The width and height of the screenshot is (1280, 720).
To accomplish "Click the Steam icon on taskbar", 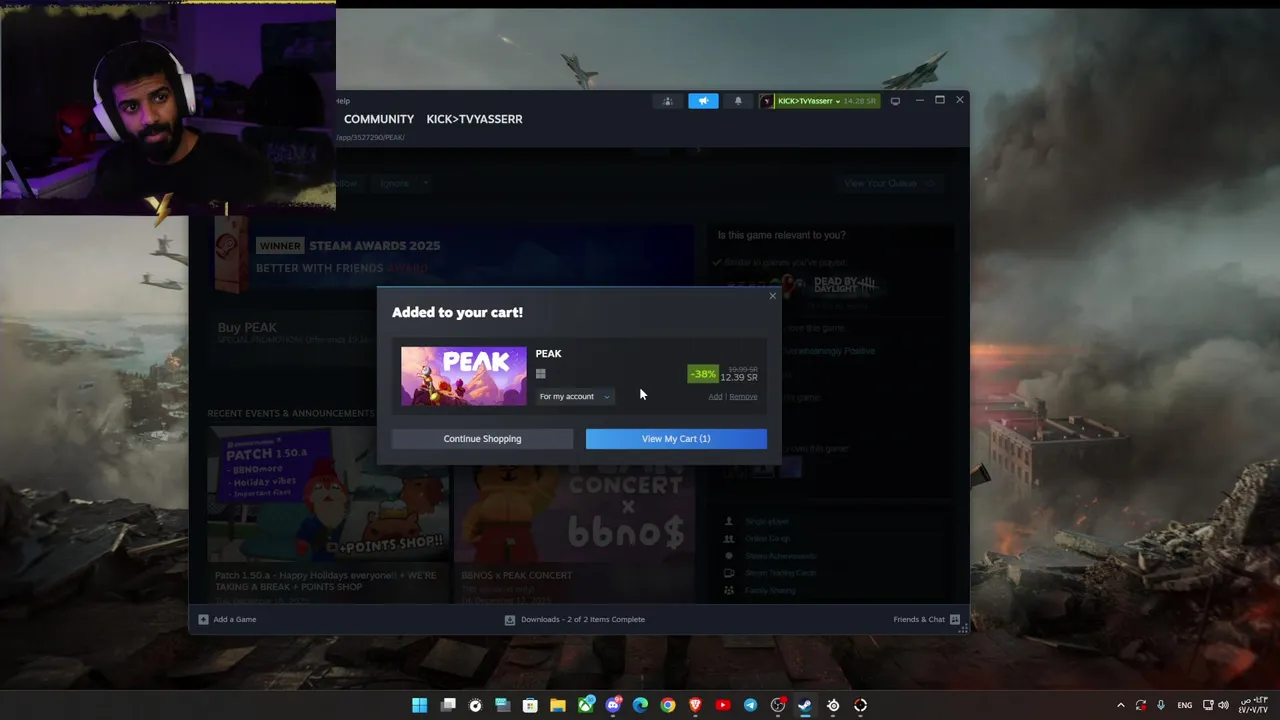I will (x=805, y=705).
